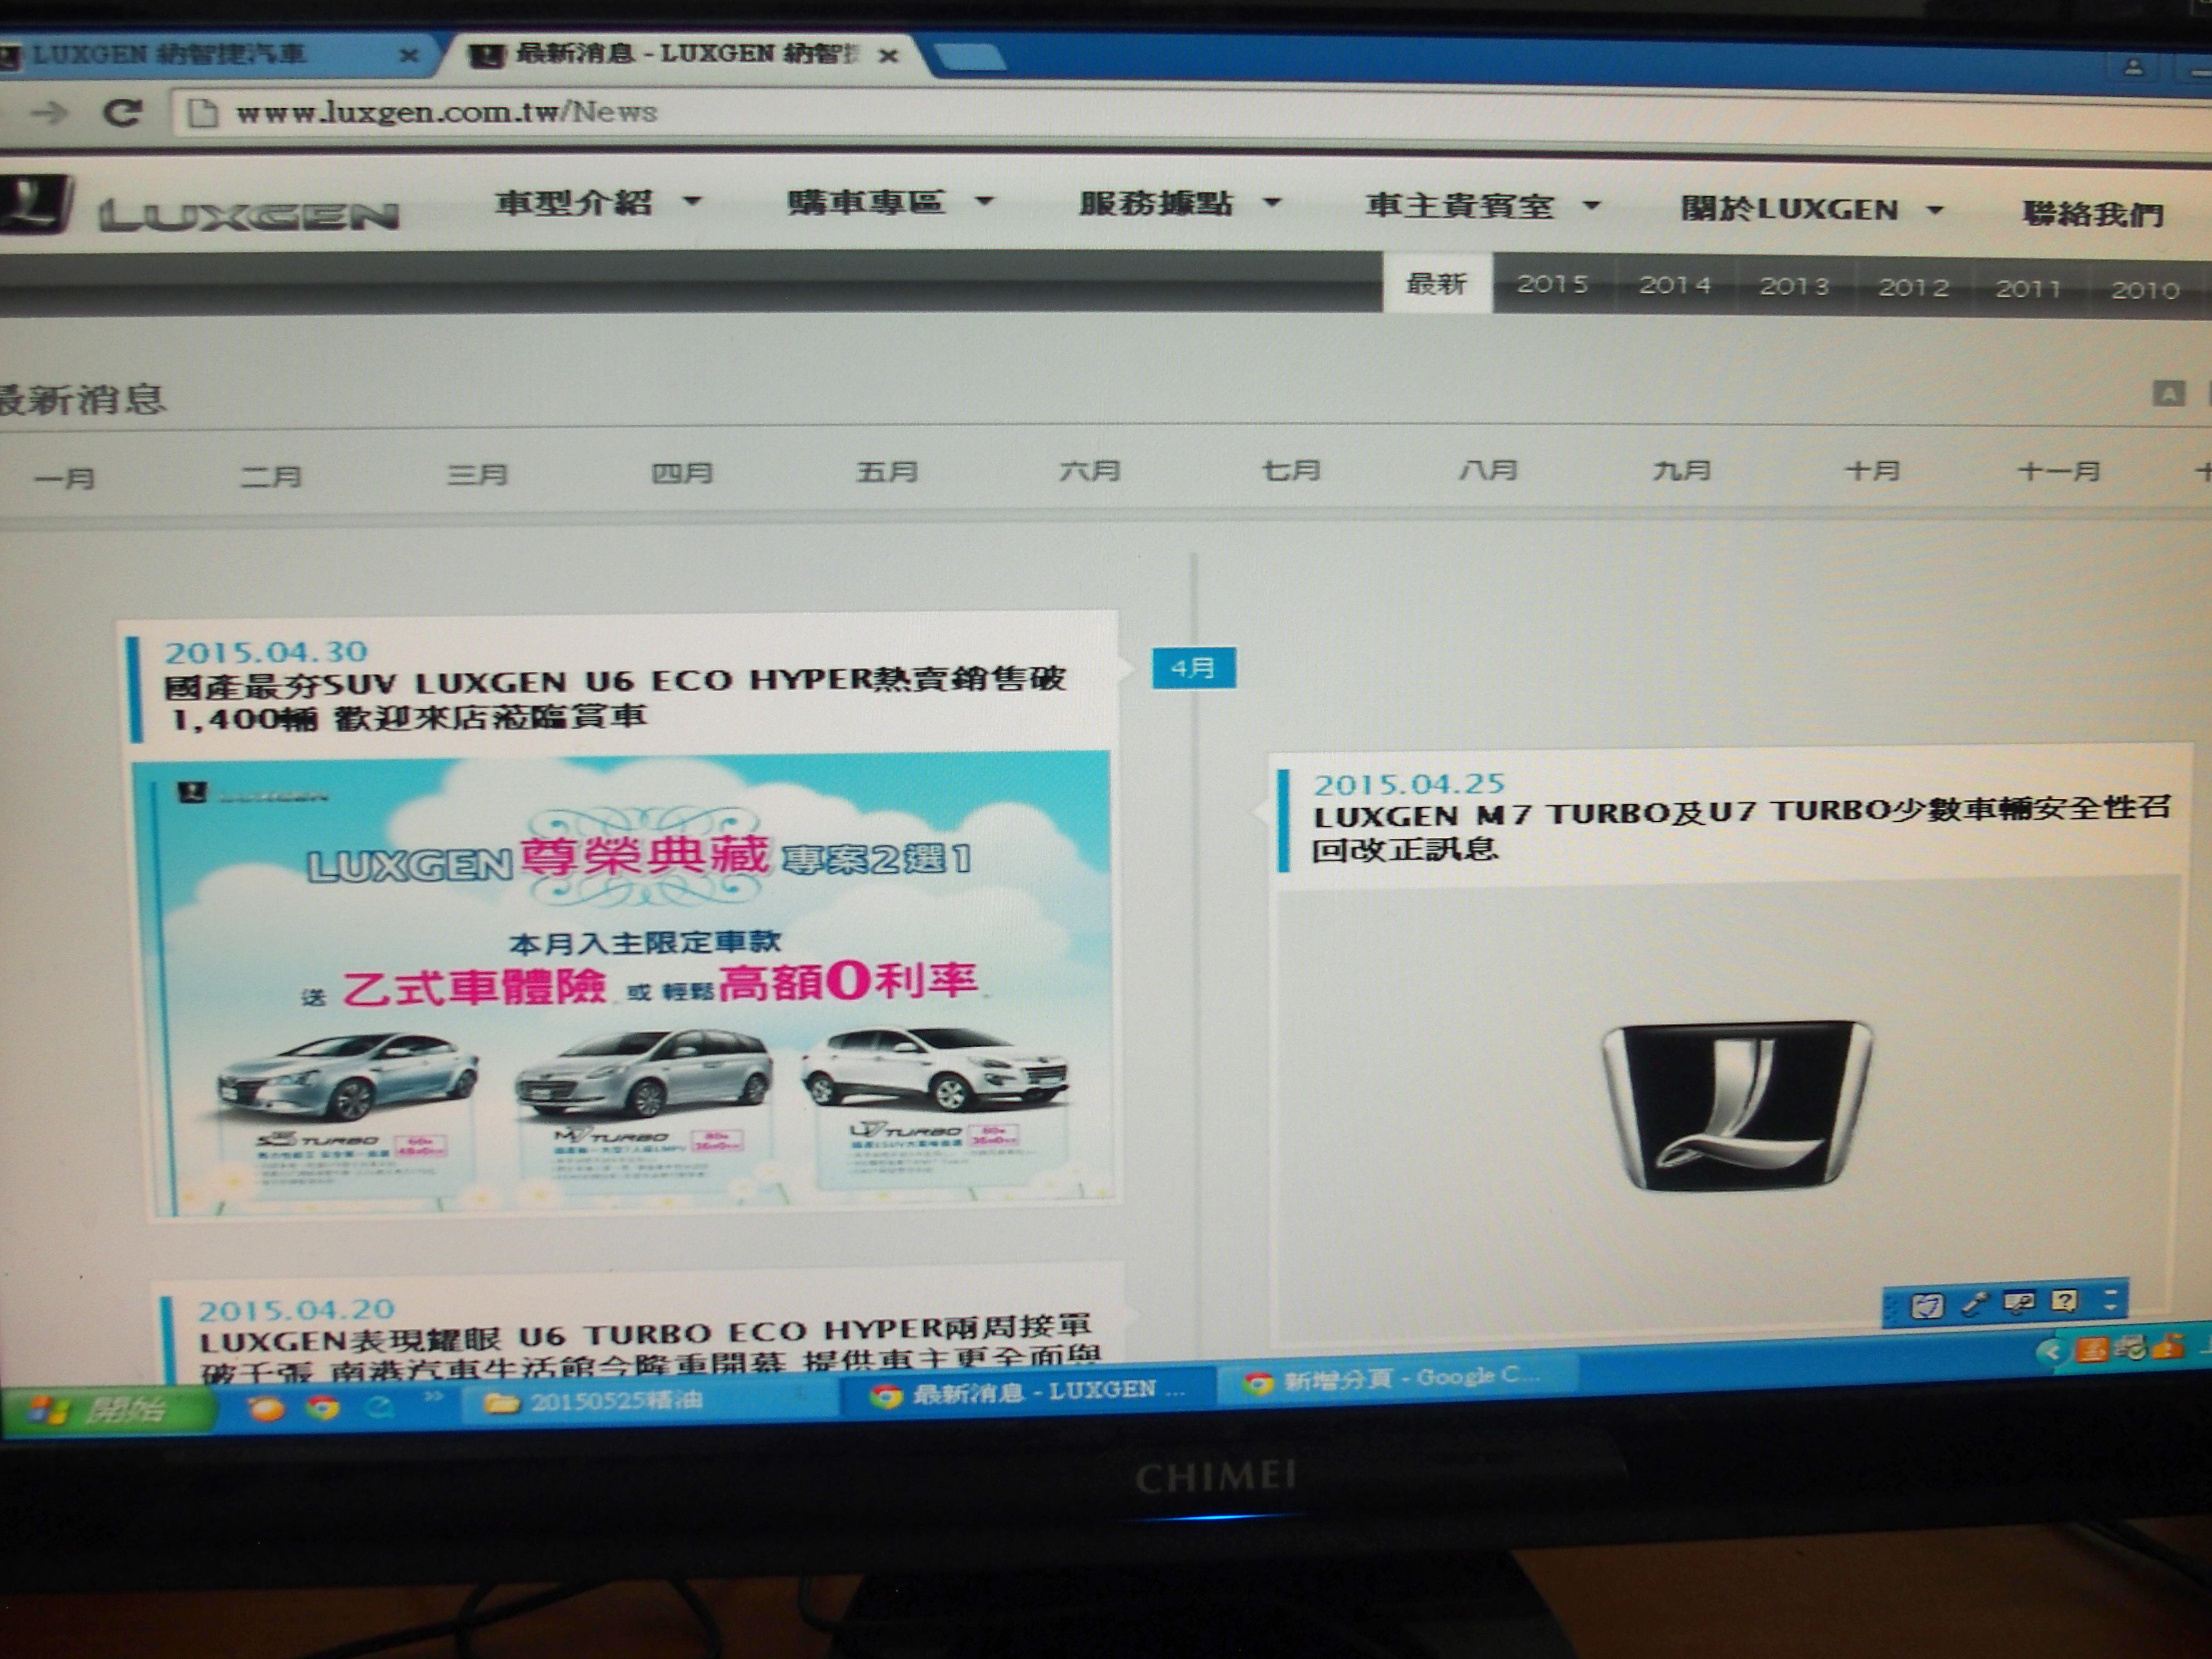Switch to the 20150525精油 folder window

[650, 1401]
